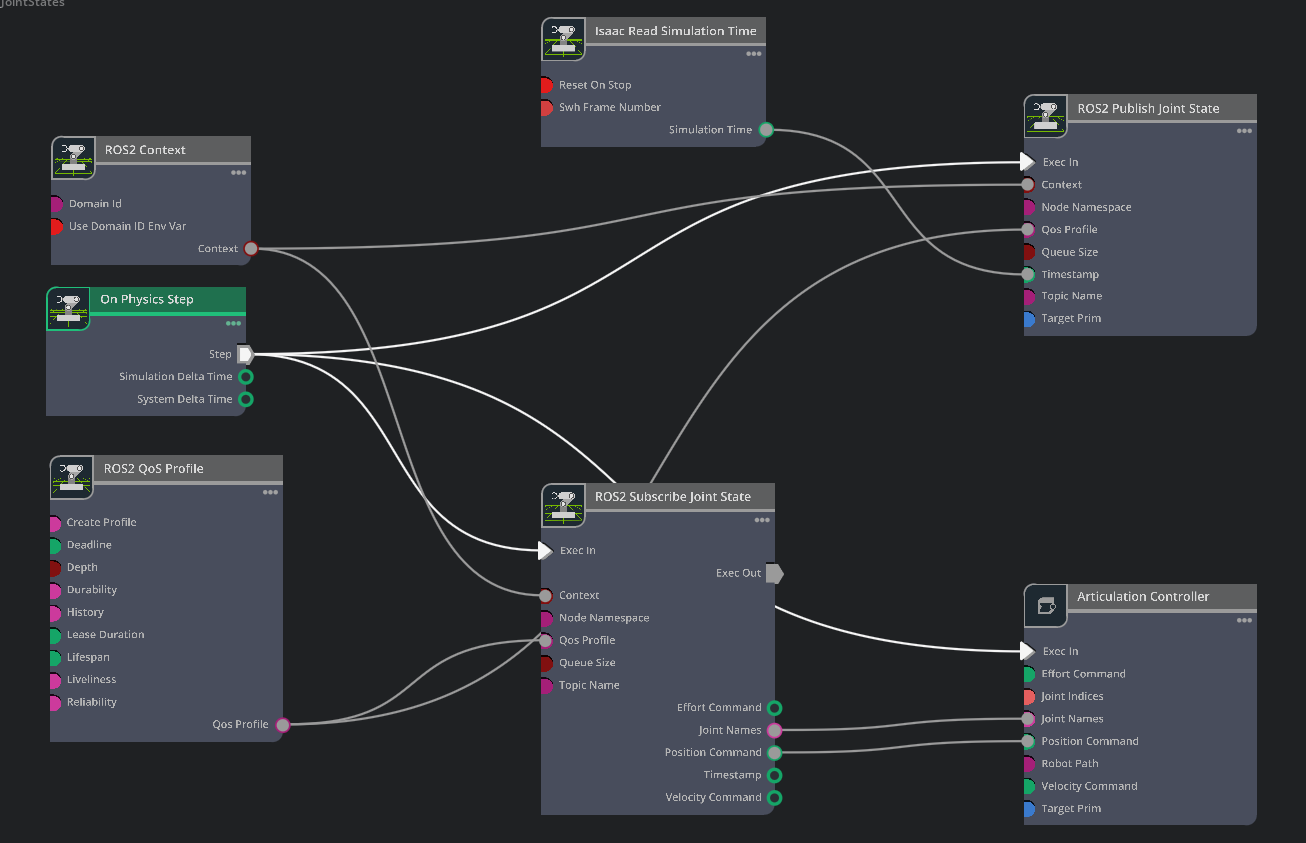This screenshot has height=843, width=1306.
Task: Click Subscribe Joint State's Queue Size port
Action: tap(547, 663)
